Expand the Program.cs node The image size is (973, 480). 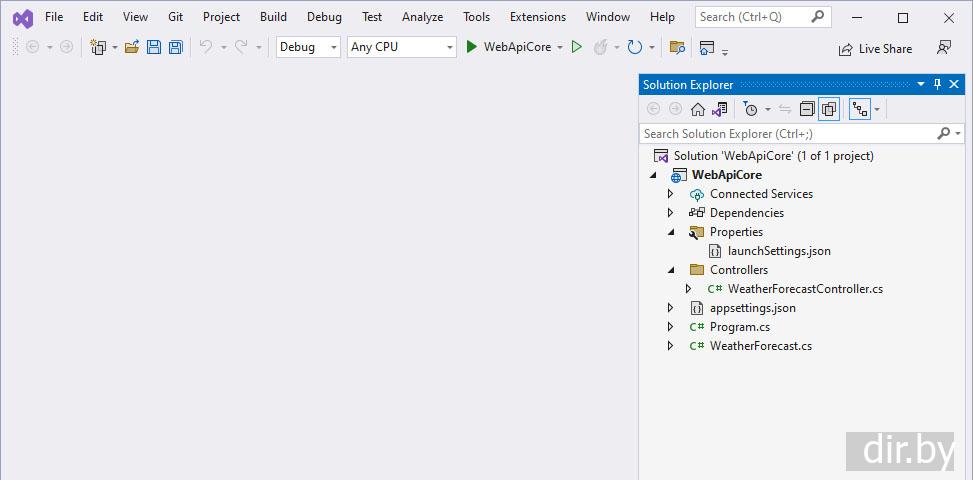tap(670, 327)
